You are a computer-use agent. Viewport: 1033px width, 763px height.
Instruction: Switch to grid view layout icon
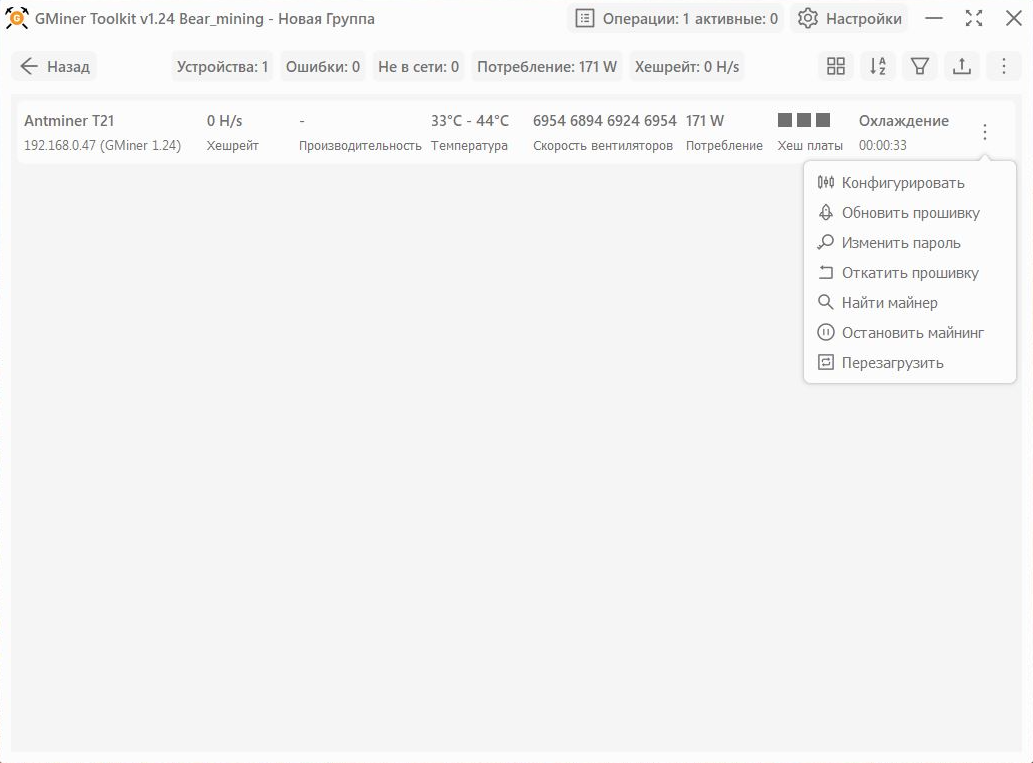[x=835, y=67]
